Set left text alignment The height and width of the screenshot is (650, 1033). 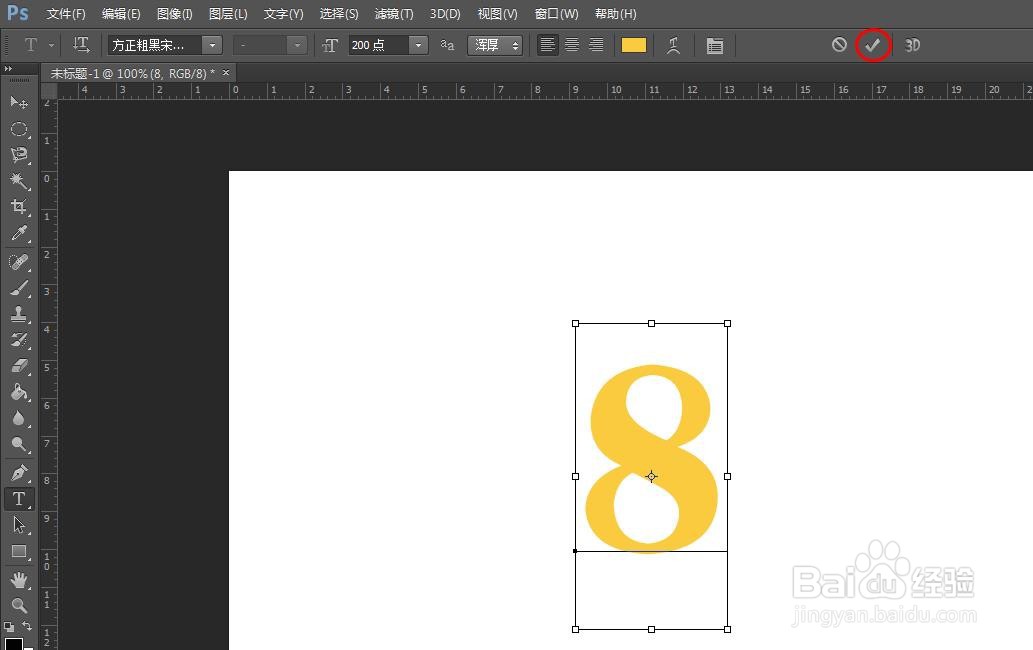click(x=547, y=45)
